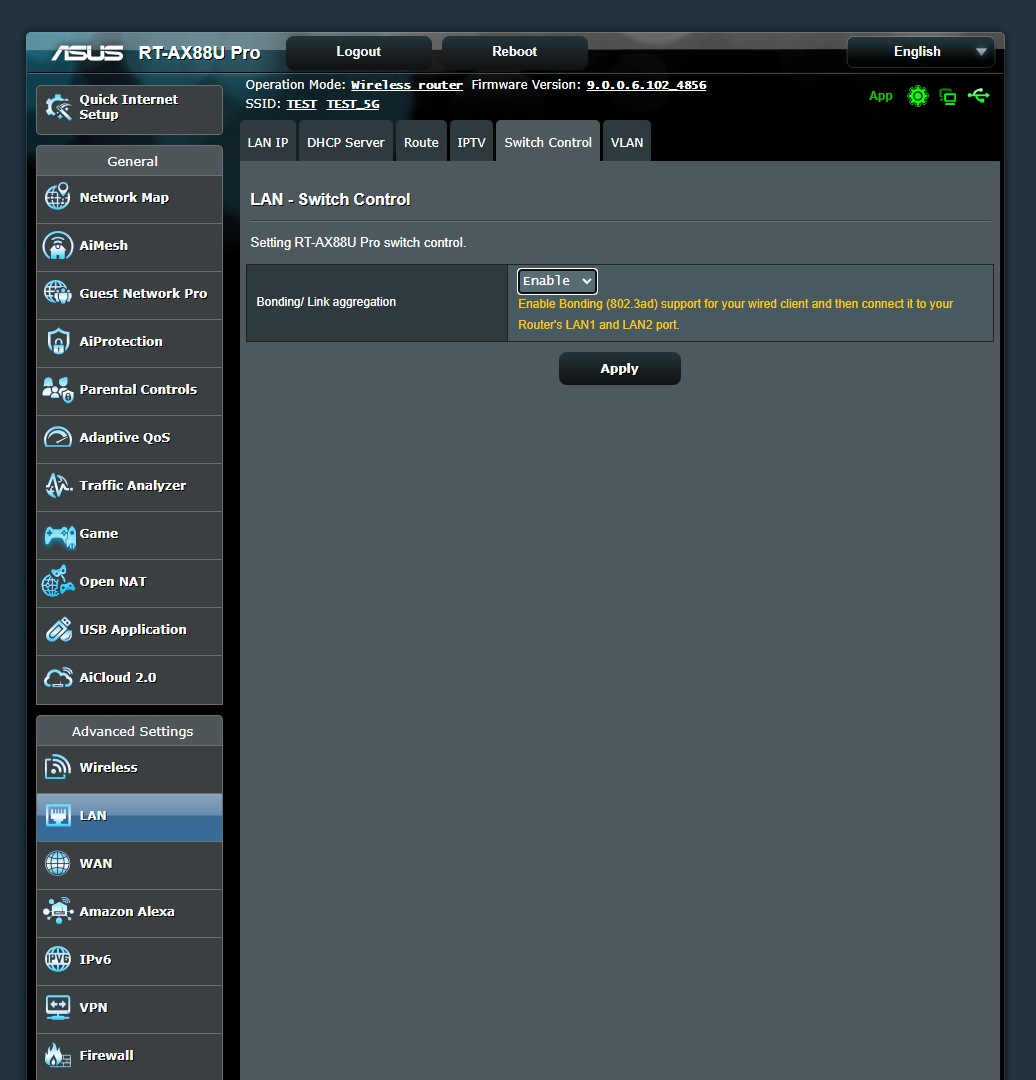Click the Network Map globe icon
This screenshot has width=1036, height=1080.
point(58,197)
